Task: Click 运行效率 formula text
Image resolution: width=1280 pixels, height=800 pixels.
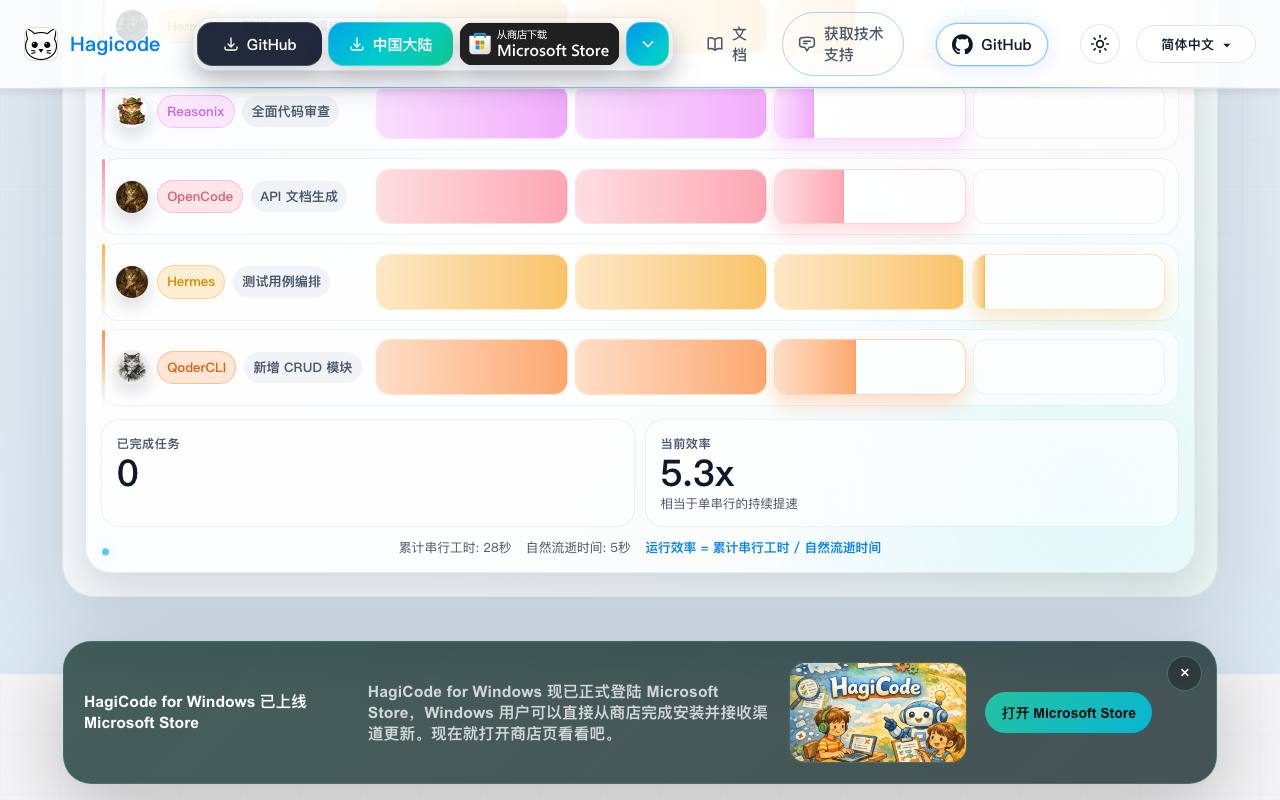Action: (763, 548)
